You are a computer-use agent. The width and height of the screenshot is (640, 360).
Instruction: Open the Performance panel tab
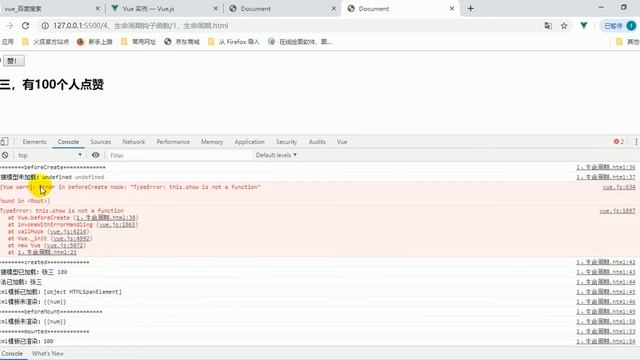[x=173, y=142]
